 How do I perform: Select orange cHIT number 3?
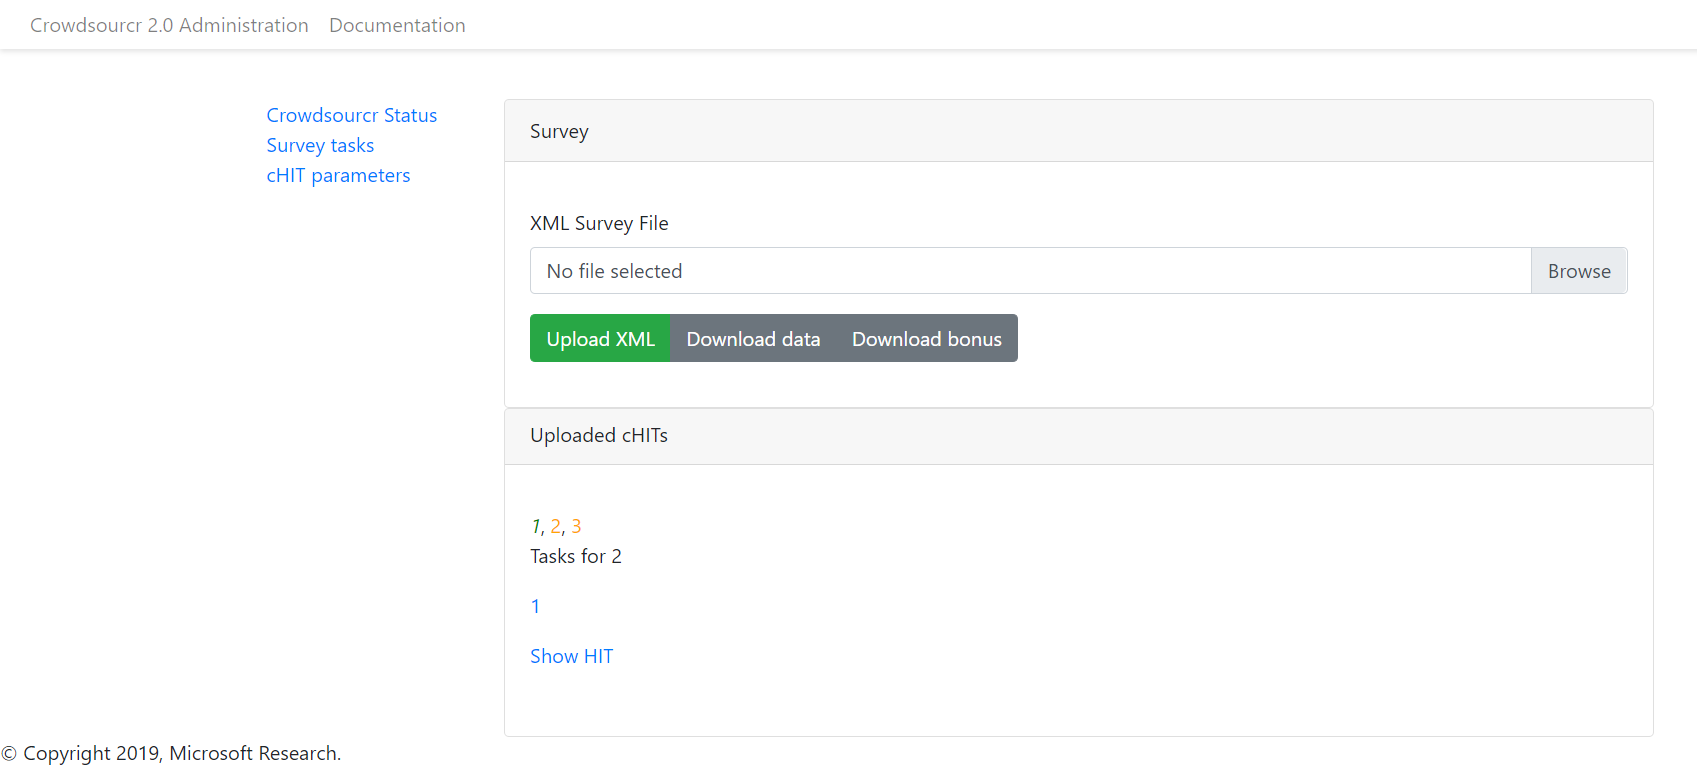(x=576, y=526)
